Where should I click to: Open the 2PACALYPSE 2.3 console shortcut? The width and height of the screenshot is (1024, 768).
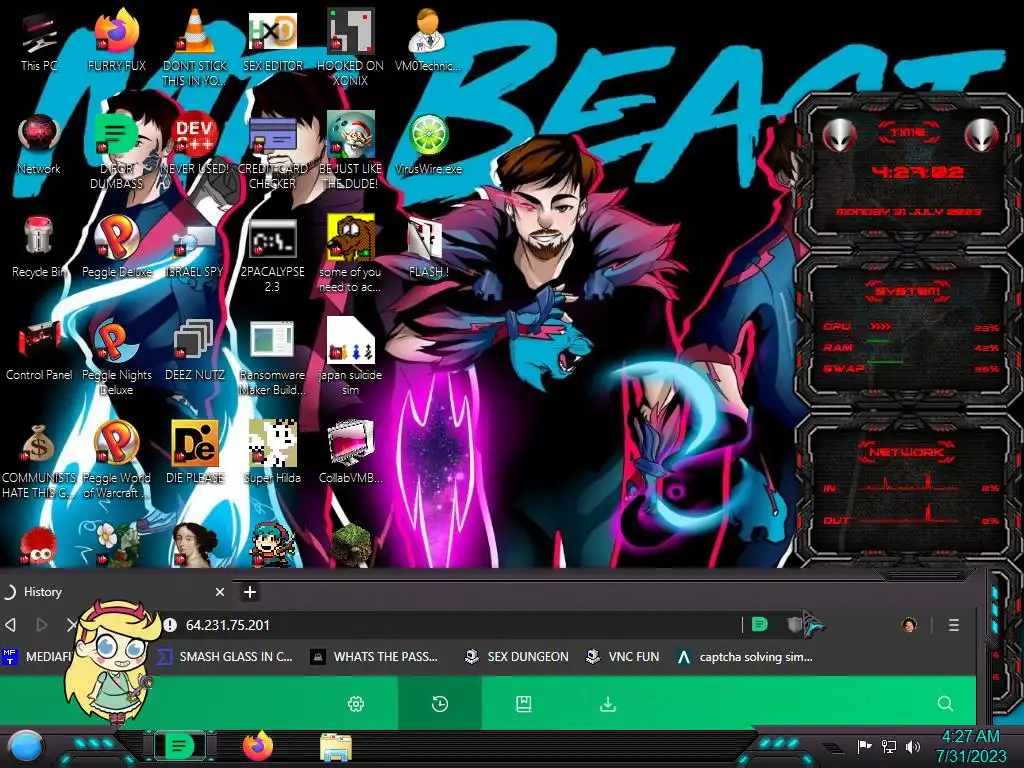272,255
